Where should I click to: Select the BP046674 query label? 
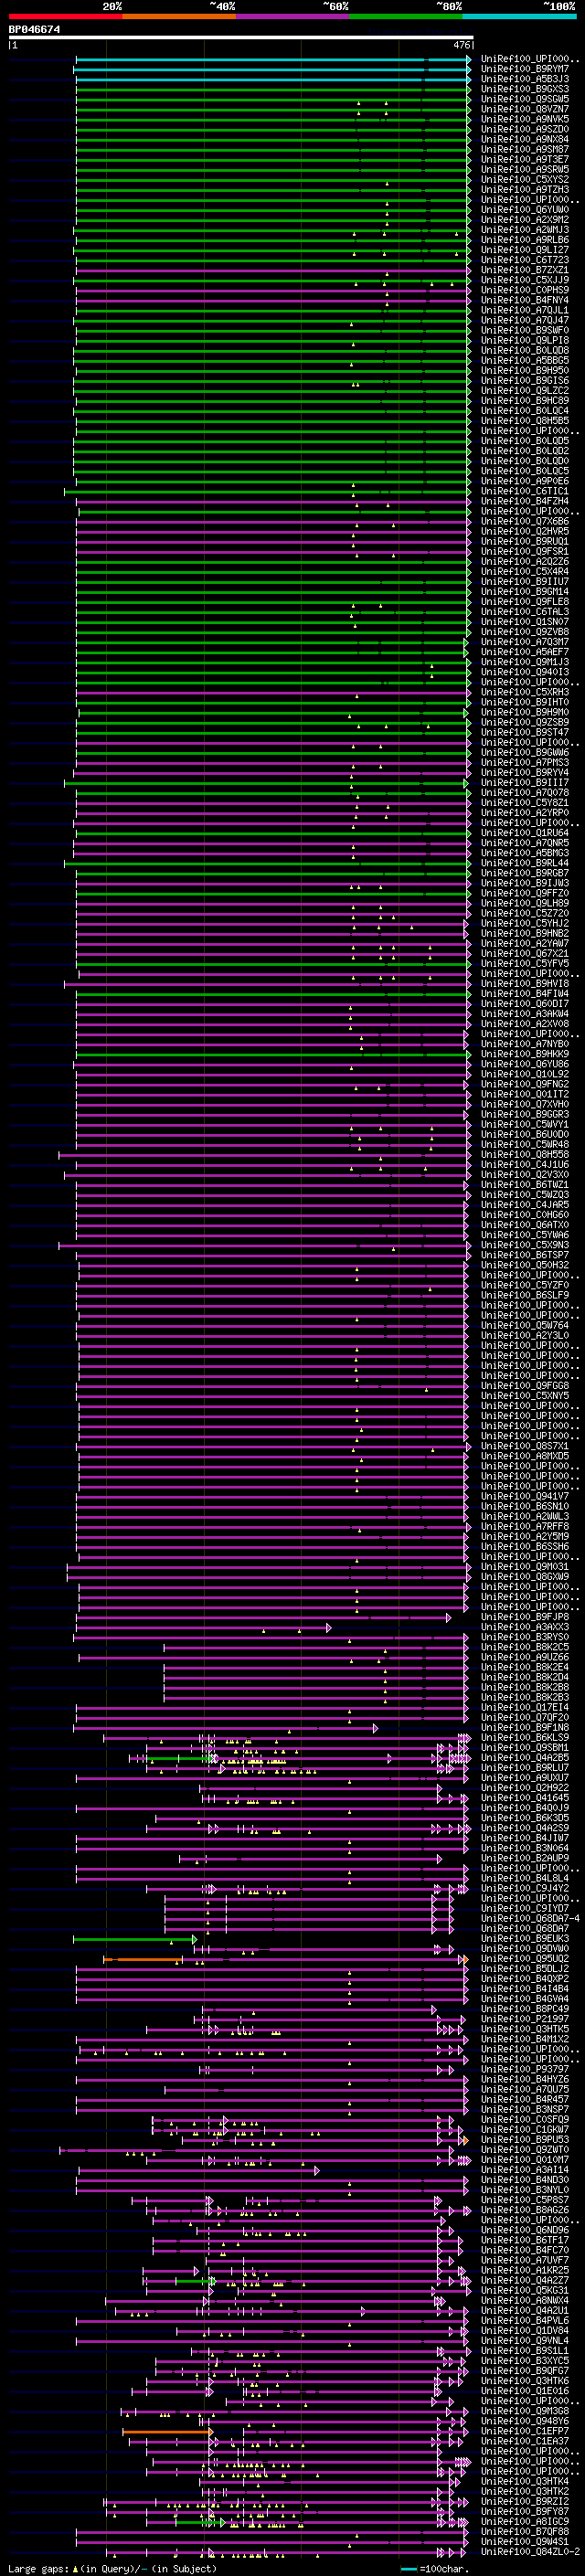click(34, 29)
